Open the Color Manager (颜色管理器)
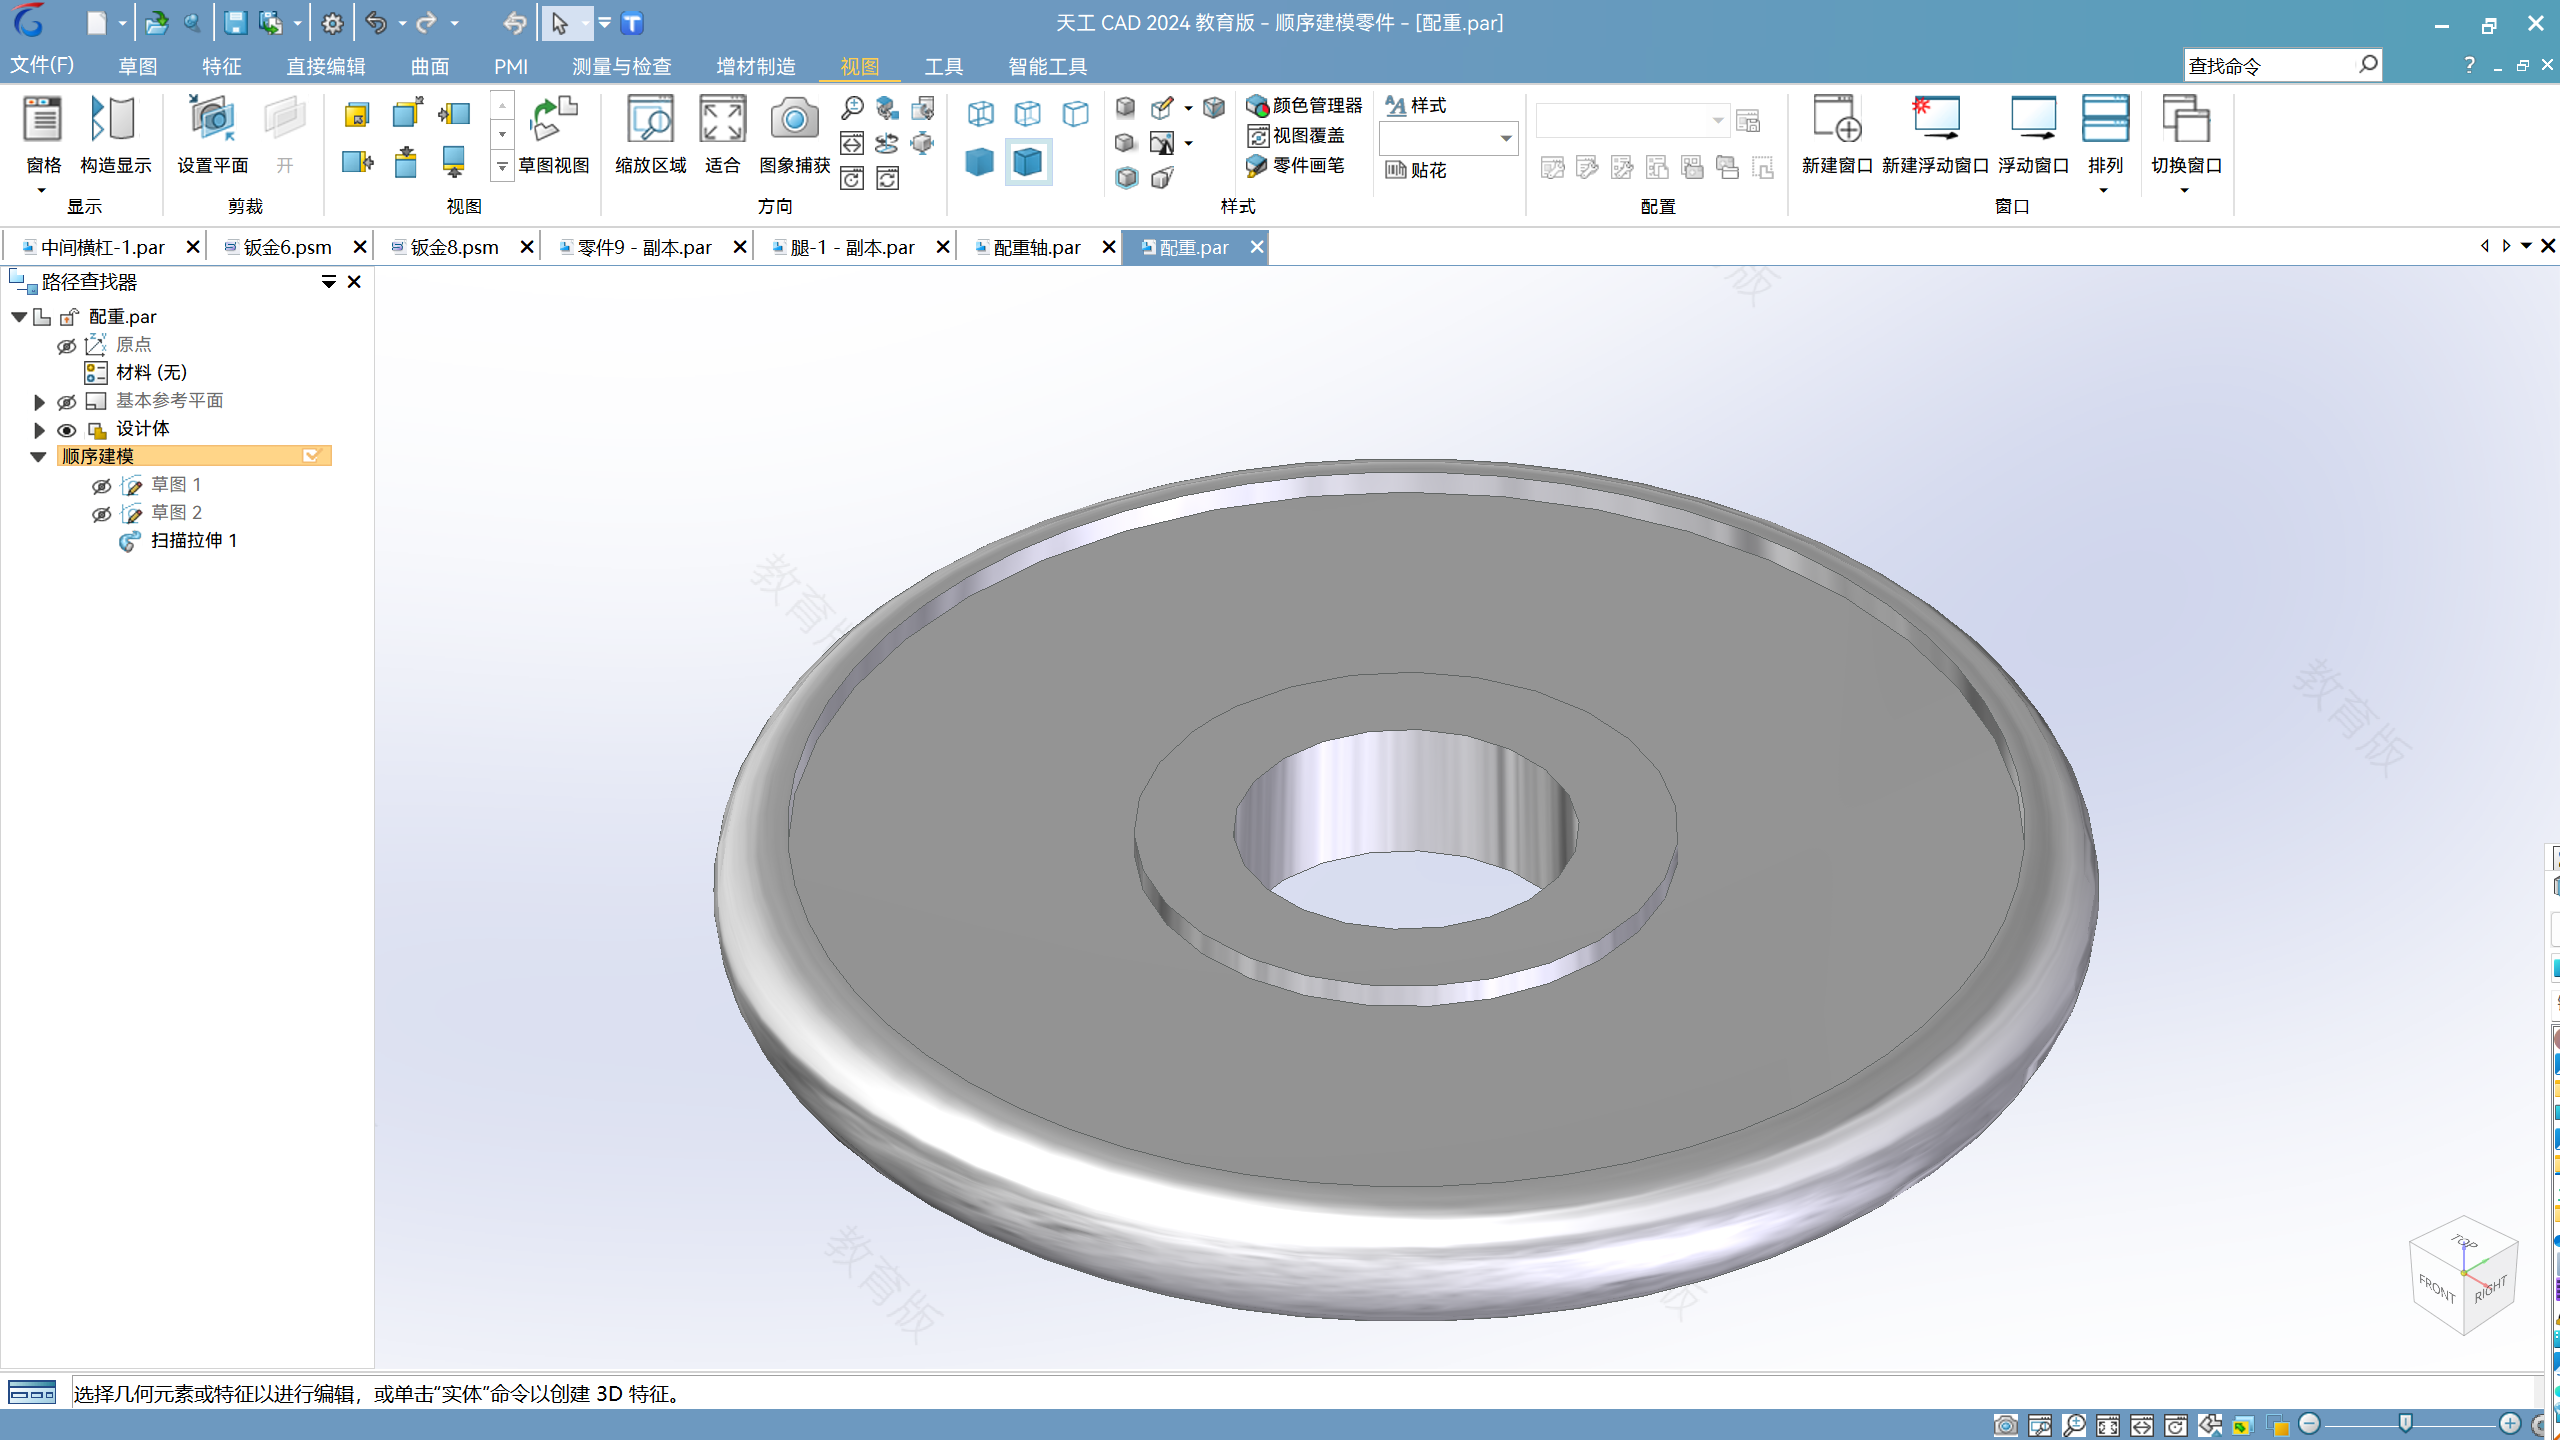The image size is (2560, 1440). 1304,105
